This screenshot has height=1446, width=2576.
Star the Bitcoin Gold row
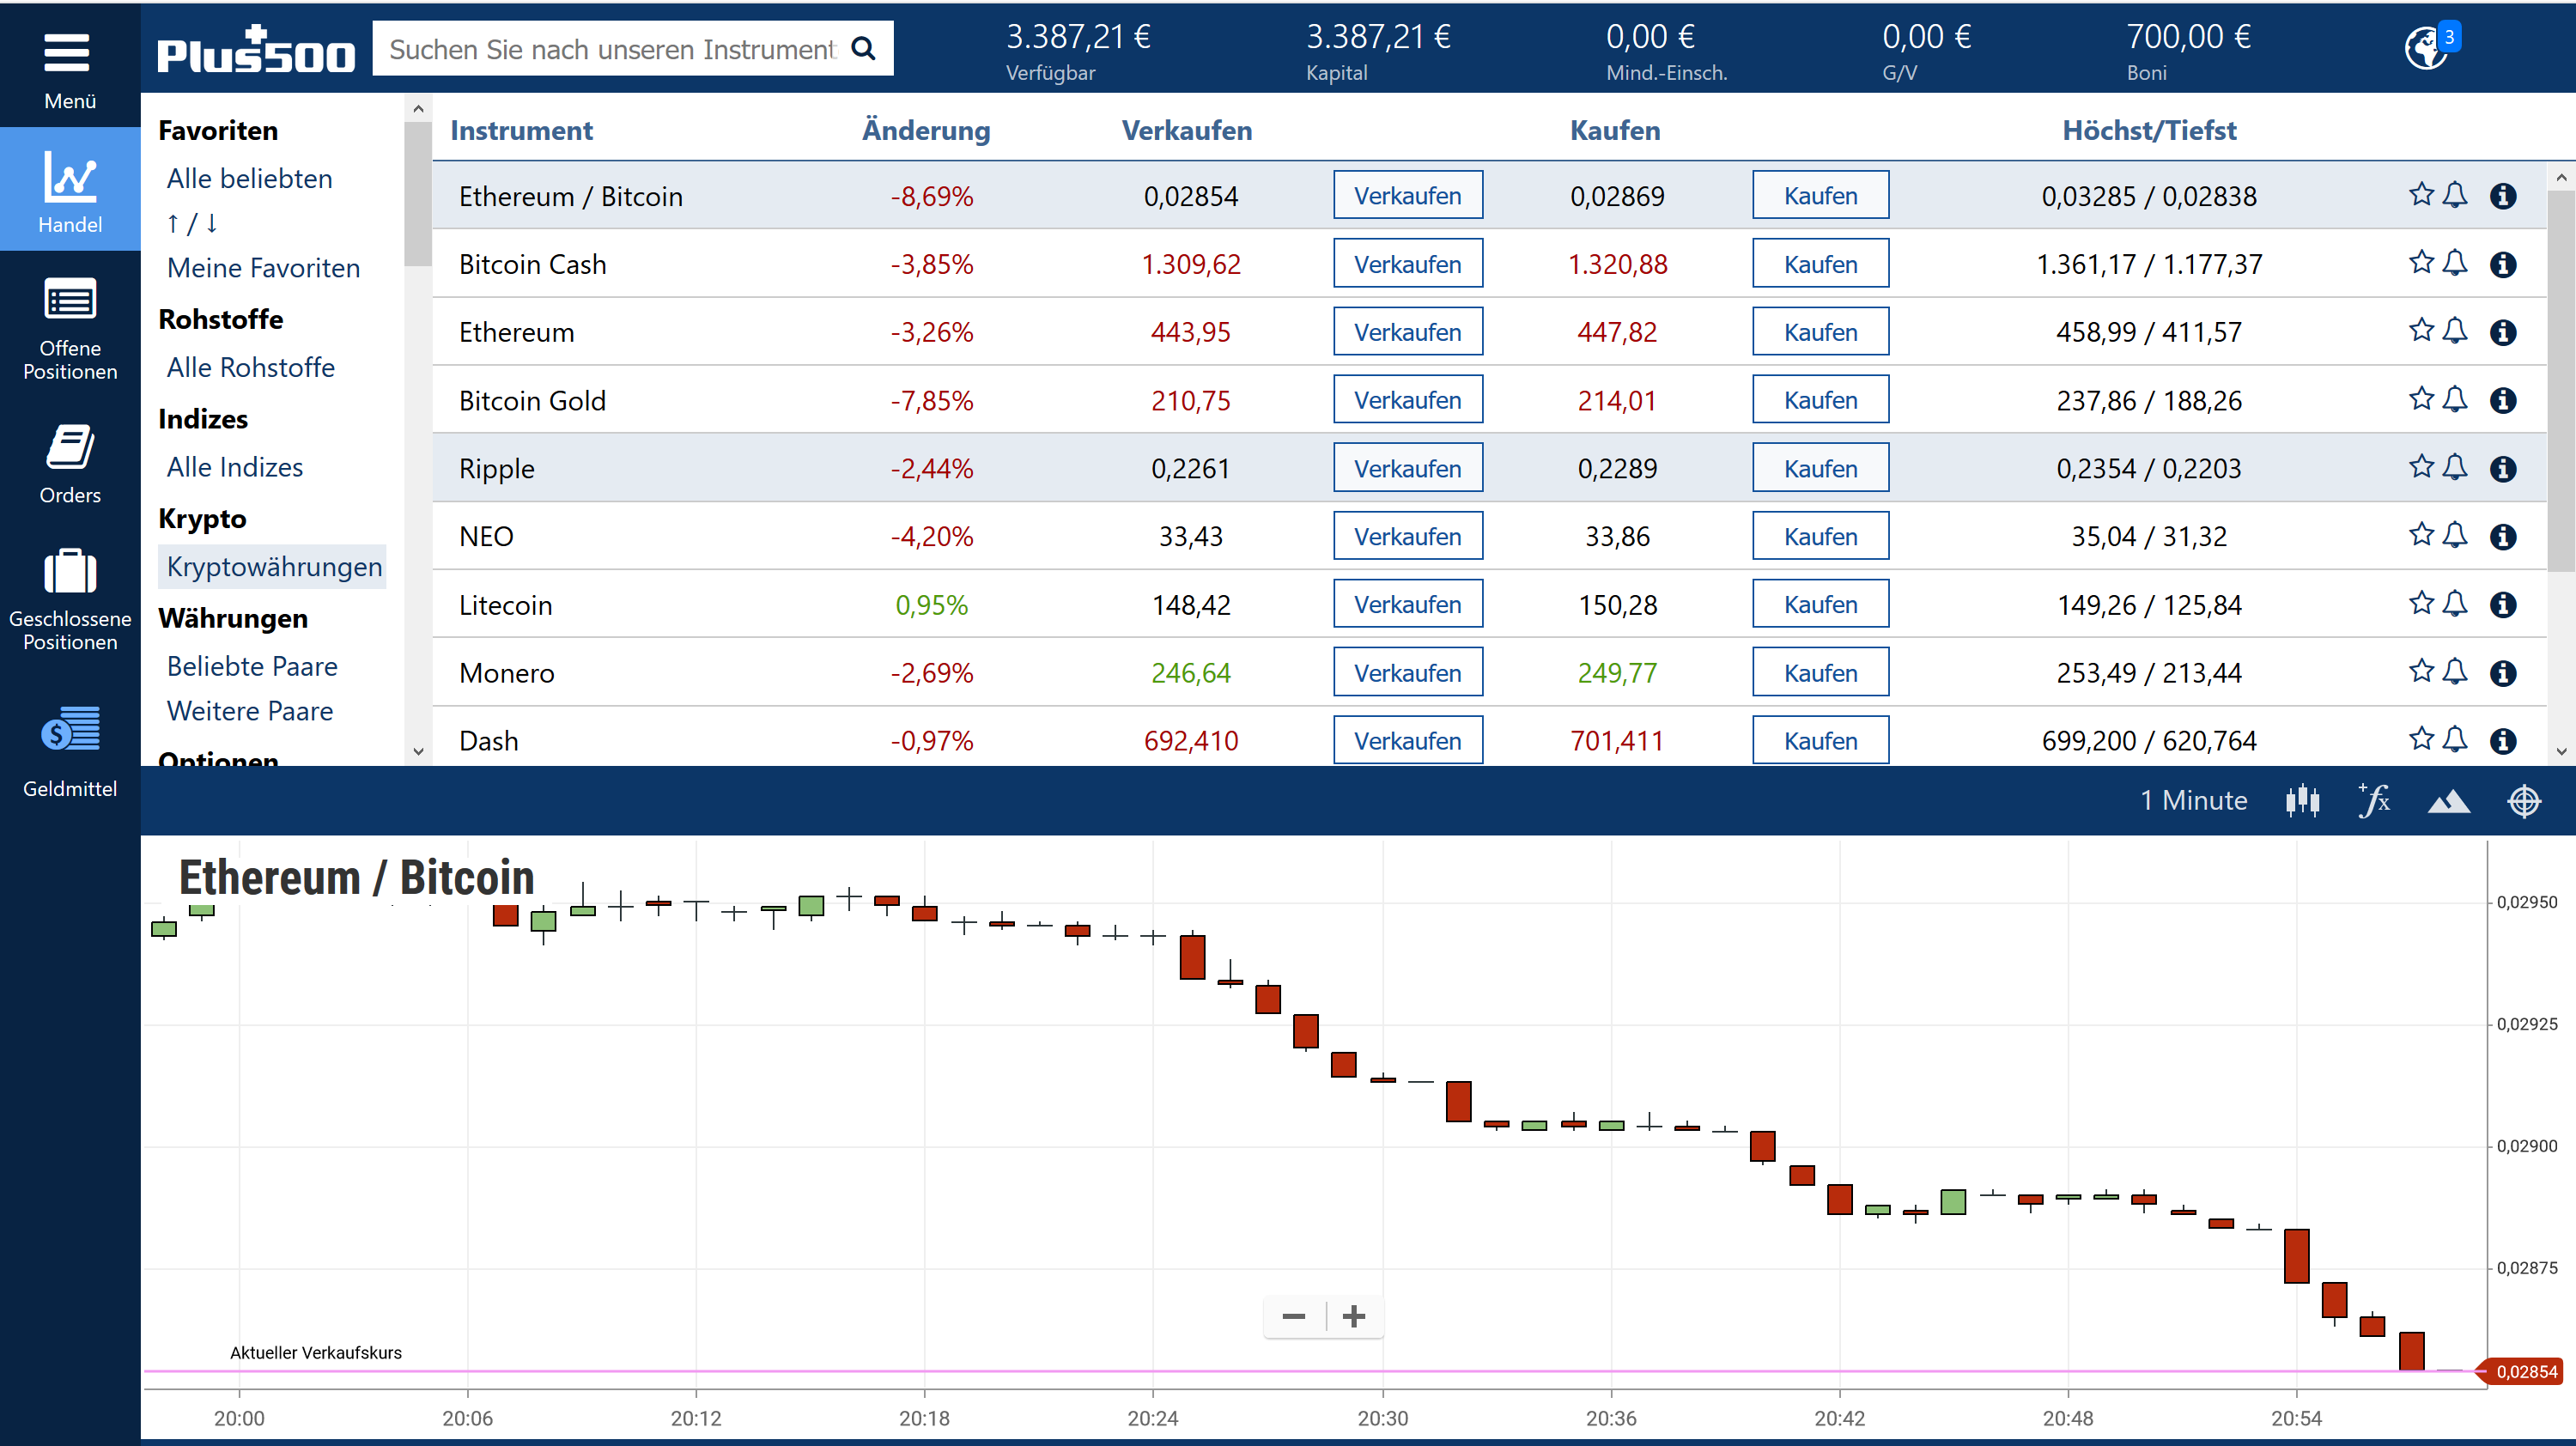coord(2421,399)
